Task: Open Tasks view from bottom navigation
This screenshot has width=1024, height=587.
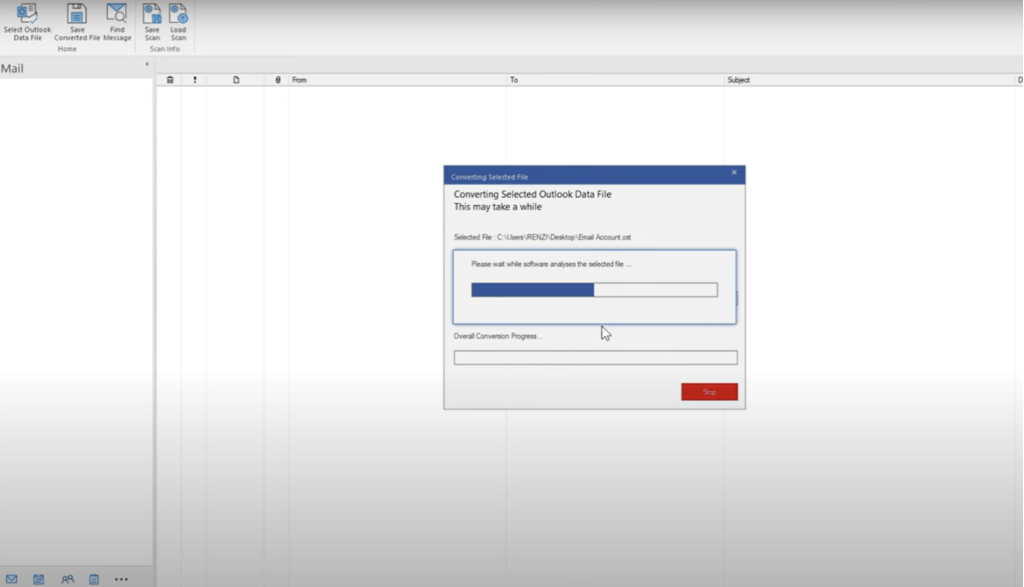Action: [x=94, y=579]
